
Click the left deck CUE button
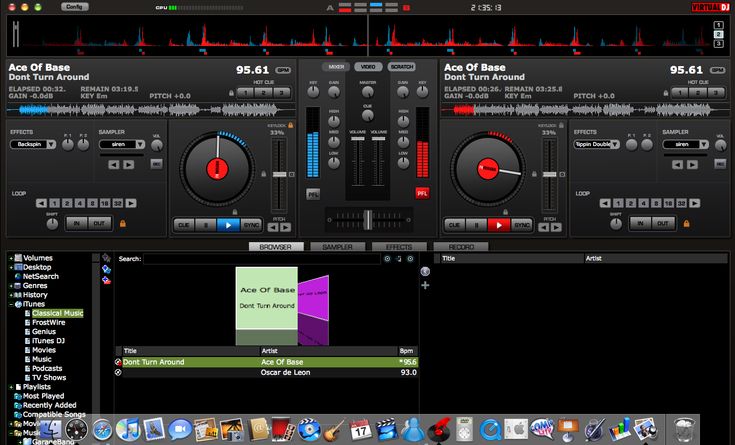(x=184, y=225)
